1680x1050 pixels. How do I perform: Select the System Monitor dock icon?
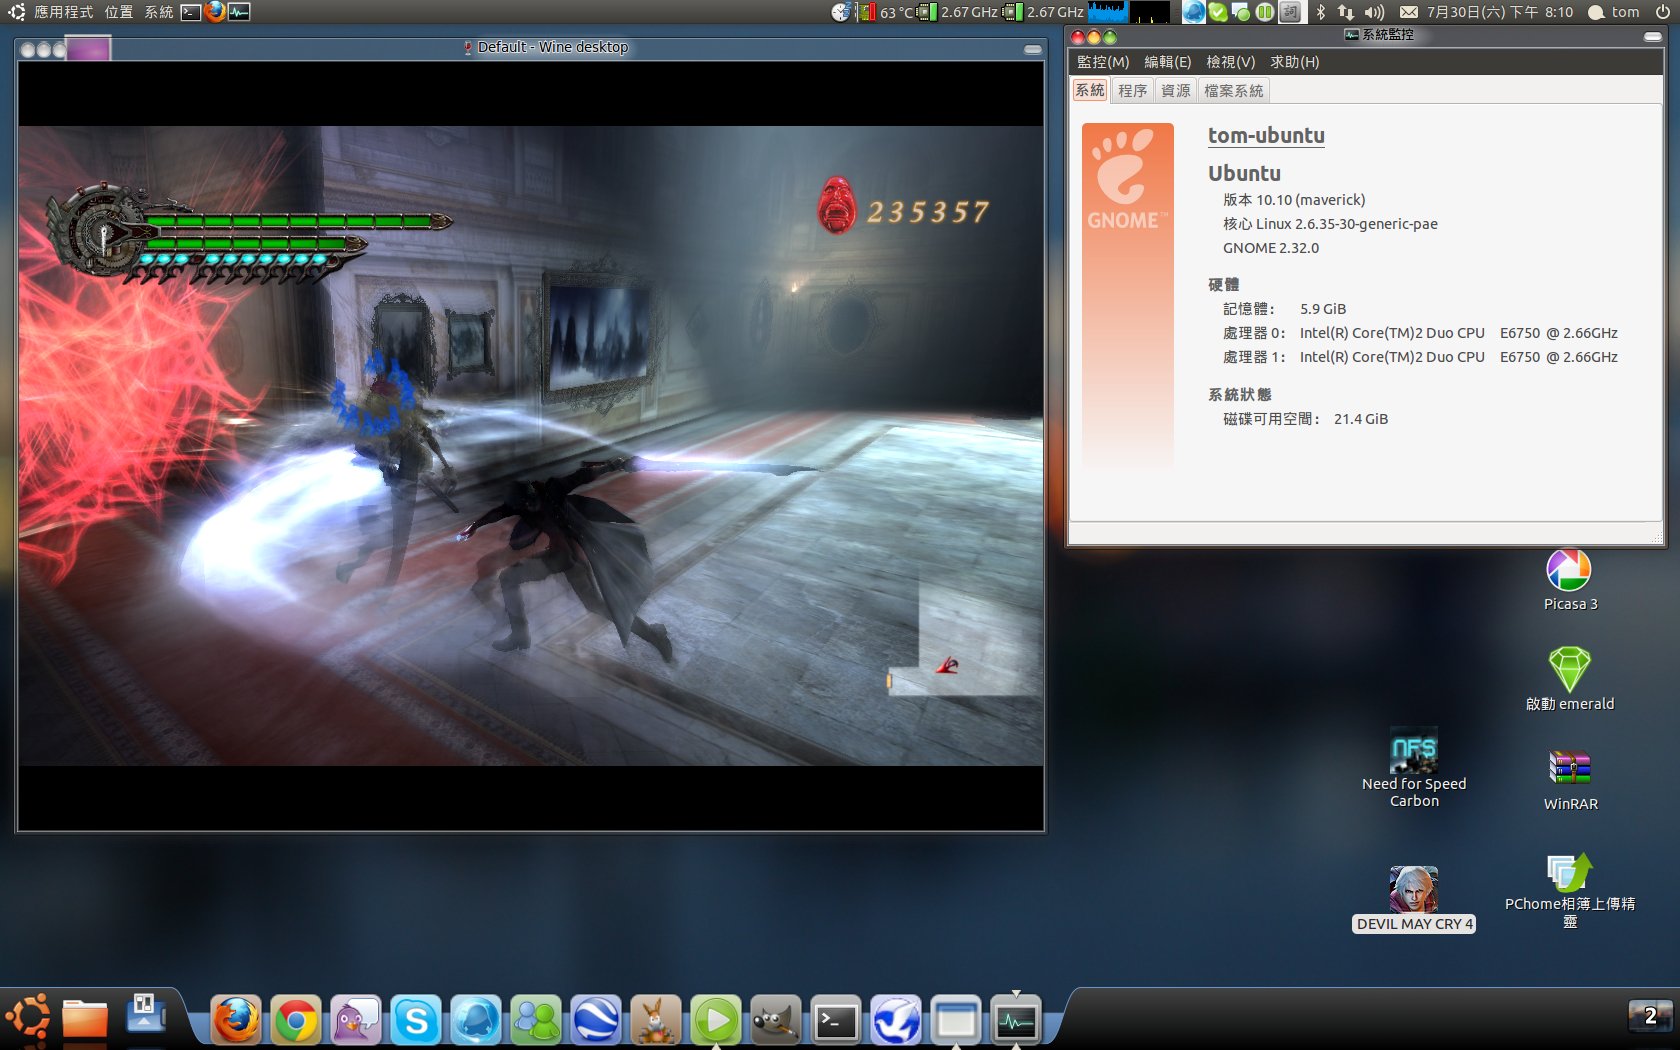click(1016, 1020)
